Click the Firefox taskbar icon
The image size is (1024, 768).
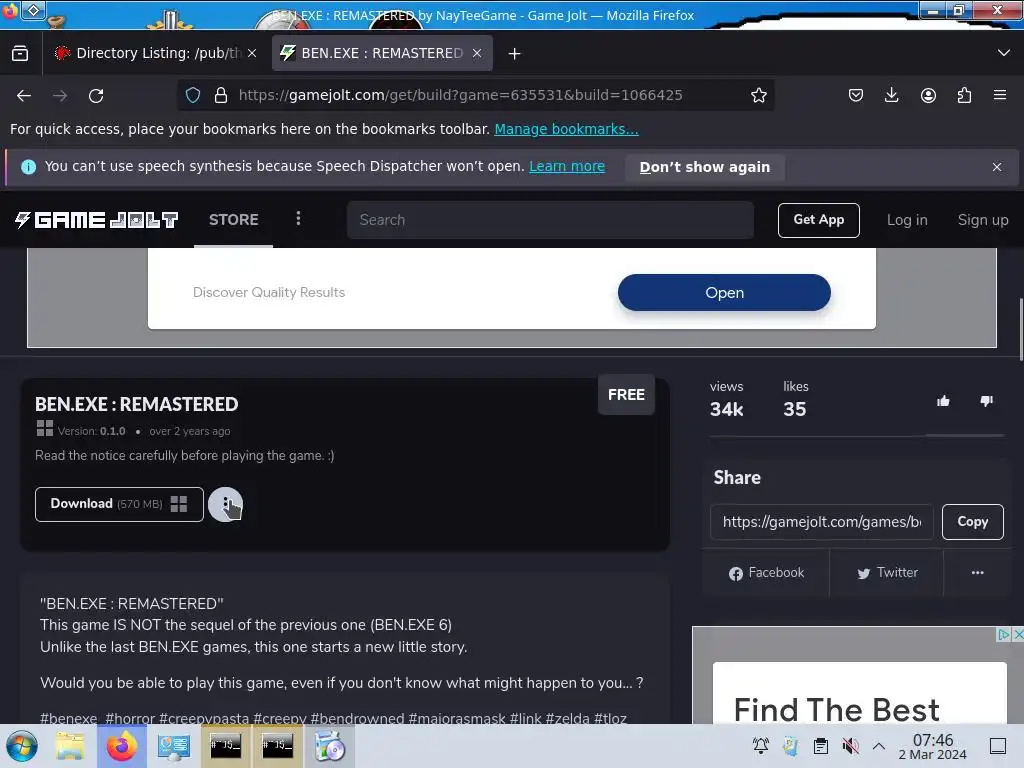(x=122, y=746)
